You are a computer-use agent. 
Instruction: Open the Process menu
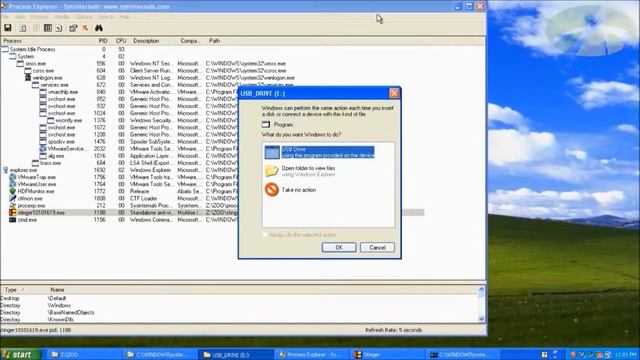(39, 17)
